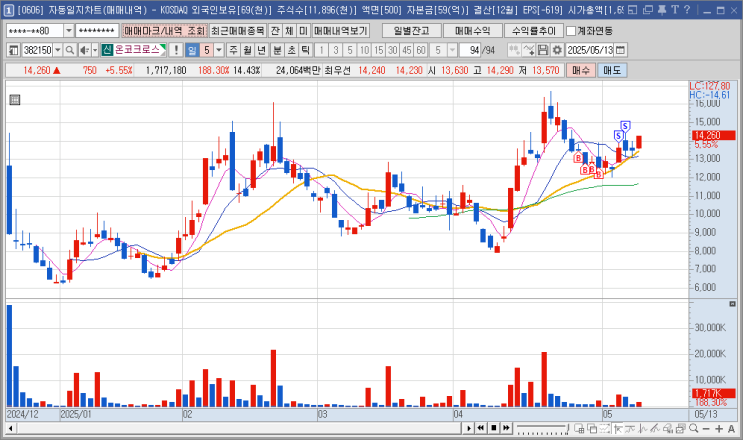The image size is (743, 440).
Task: Click the duplicate window icon in title bar
Action: (648, 9)
